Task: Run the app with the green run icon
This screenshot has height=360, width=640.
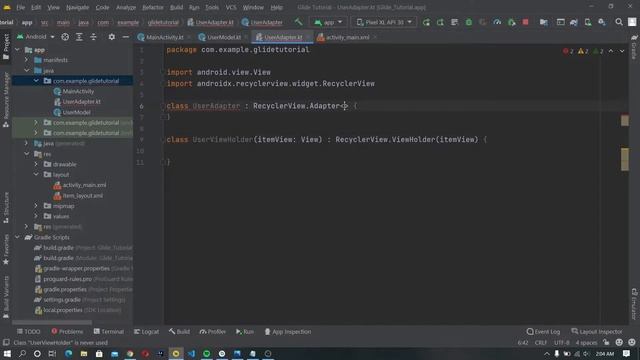Action: (426, 22)
